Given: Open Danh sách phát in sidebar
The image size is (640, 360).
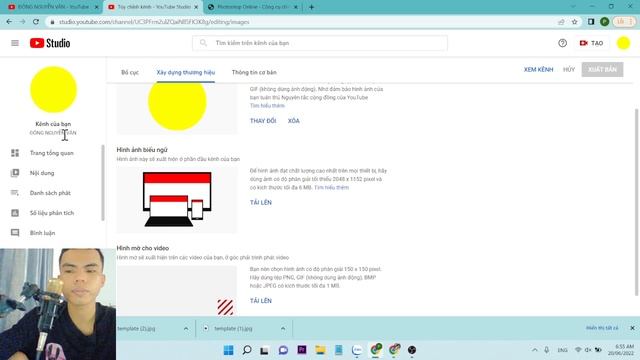Looking at the screenshot, I should pos(51,193).
